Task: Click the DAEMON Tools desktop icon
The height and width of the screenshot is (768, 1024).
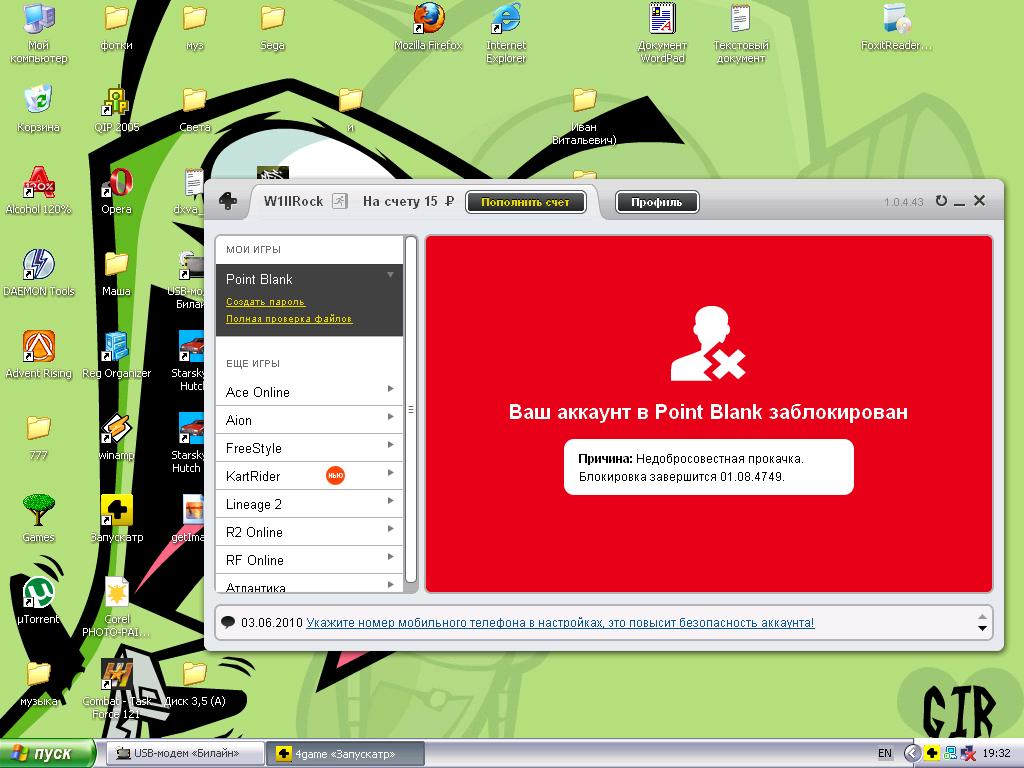Action: pos(38,267)
